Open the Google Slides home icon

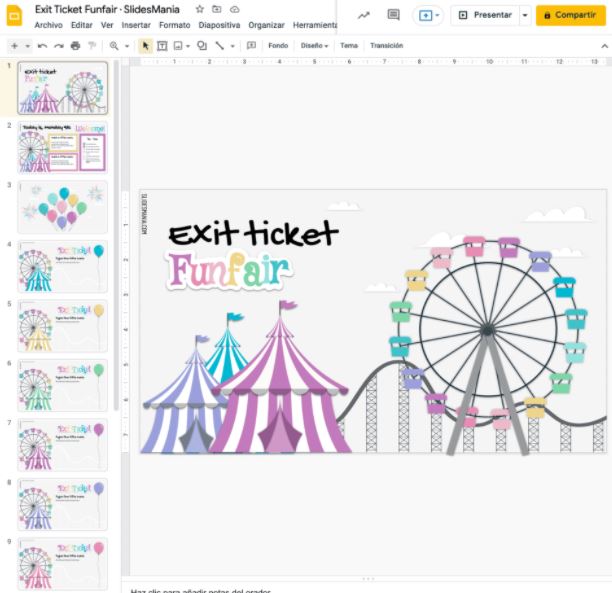click(x=14, y=15)
